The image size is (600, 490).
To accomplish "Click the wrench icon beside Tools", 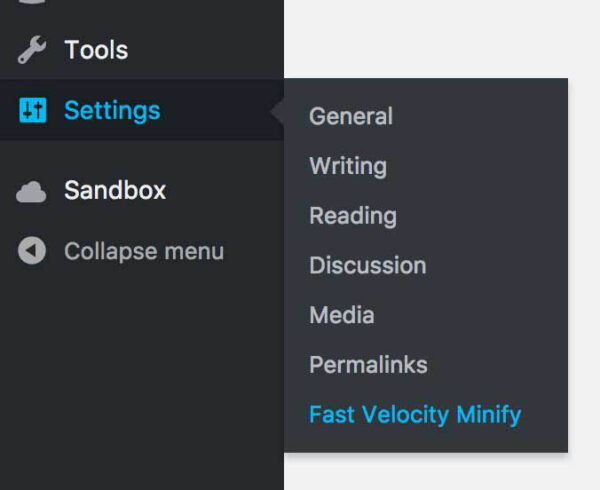I will (32, 50).
